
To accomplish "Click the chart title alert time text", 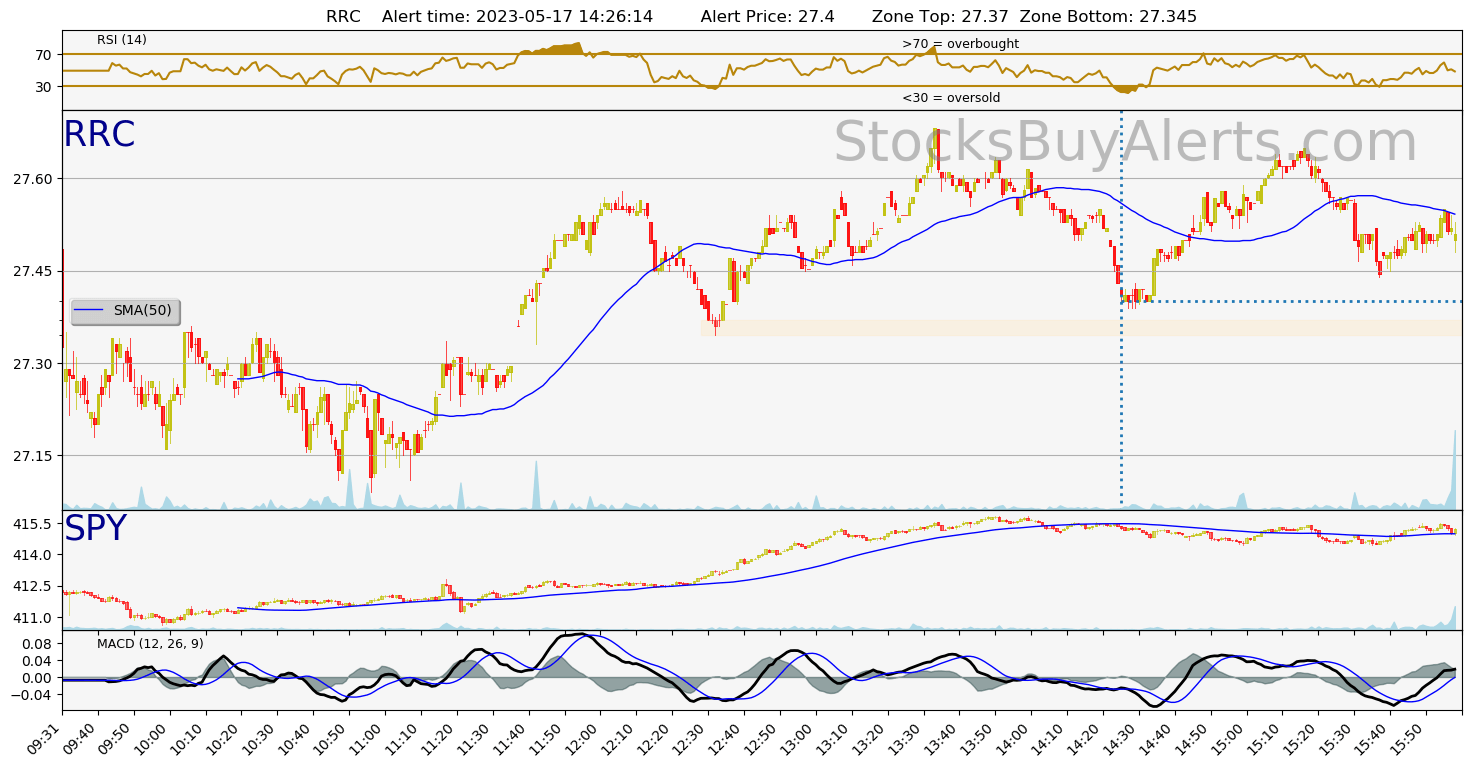I will coord(517,17).
